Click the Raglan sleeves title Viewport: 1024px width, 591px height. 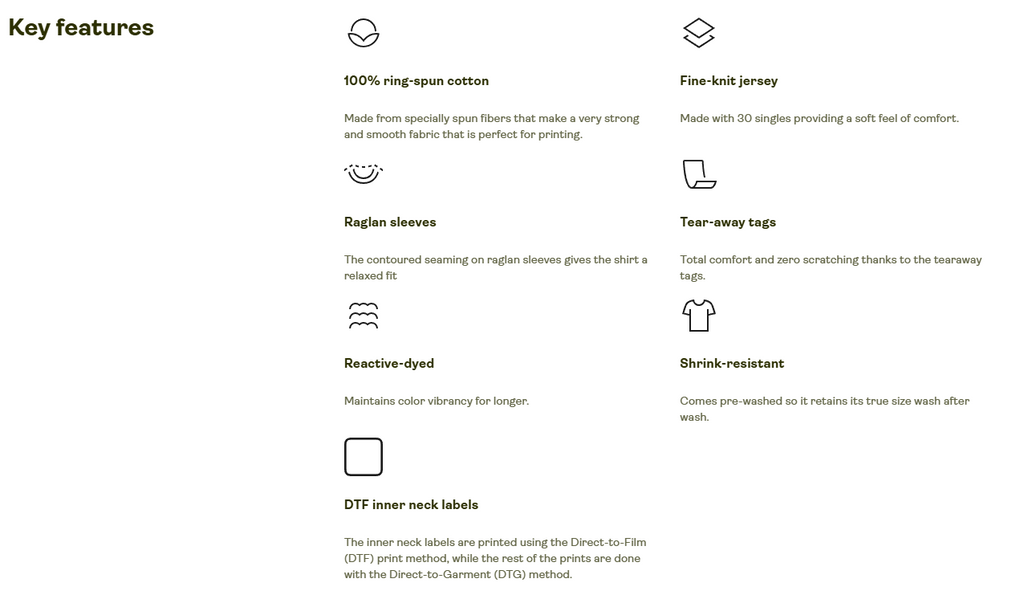[390, 222]
